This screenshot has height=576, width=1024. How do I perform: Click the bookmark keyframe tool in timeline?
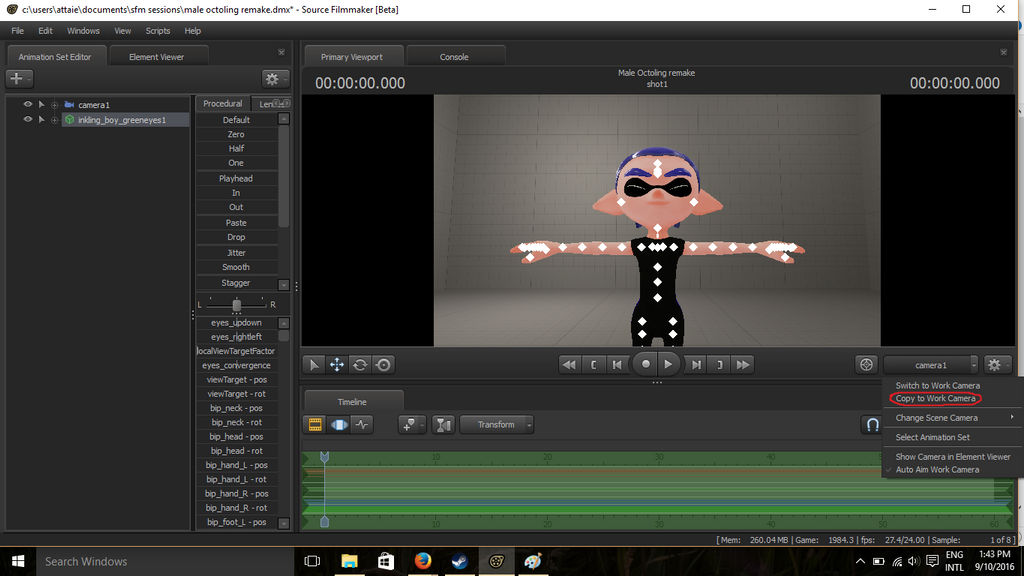[409, 424]
